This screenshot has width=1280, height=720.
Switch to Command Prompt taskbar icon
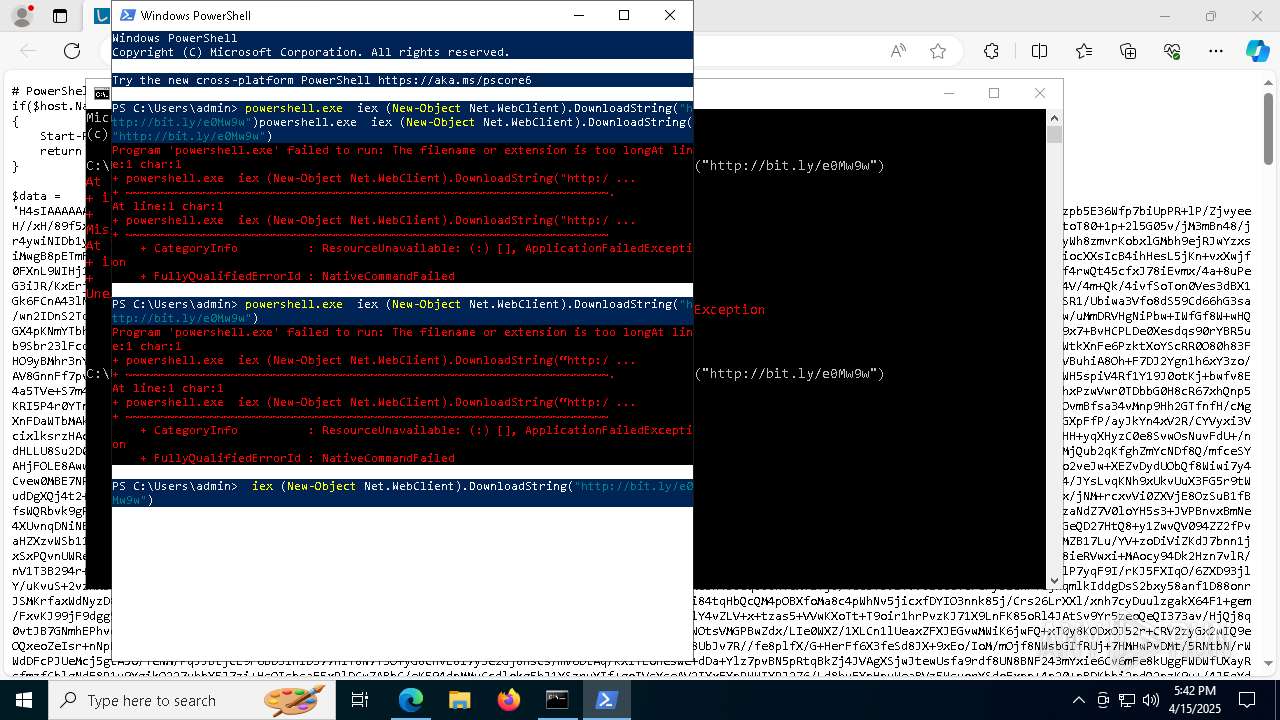[x=557, y=700]
